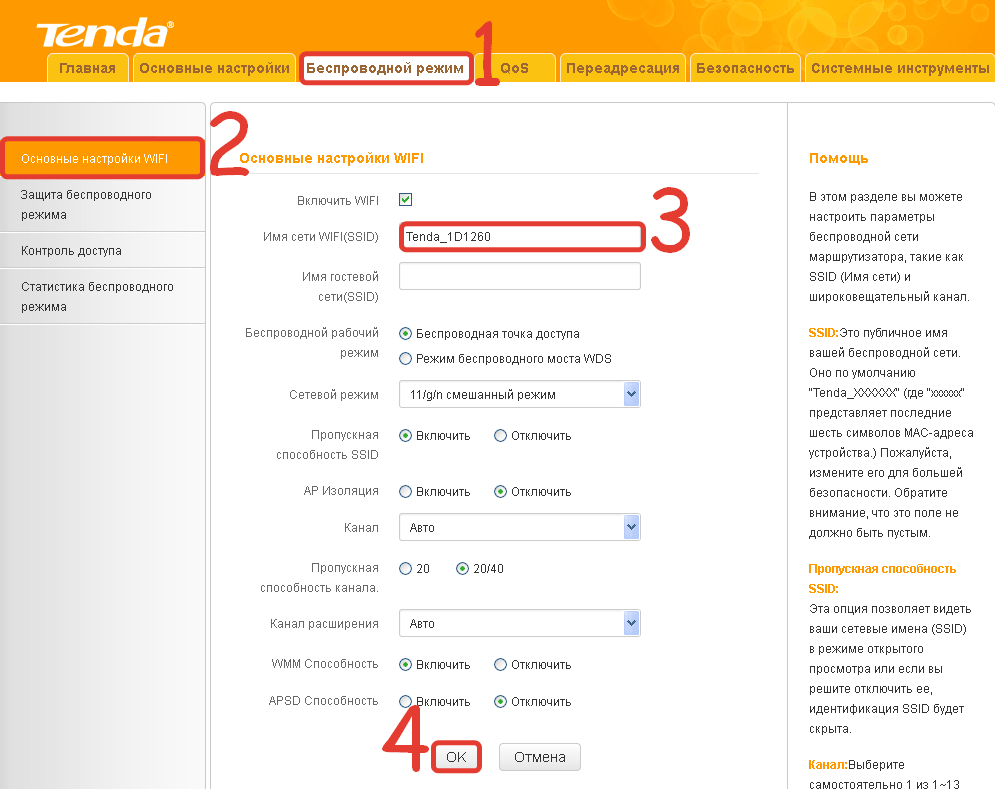Image resolution: width=995 pixels, height=789 pixels.
Task: Disable WMM Способность
Action: [501, 665]
